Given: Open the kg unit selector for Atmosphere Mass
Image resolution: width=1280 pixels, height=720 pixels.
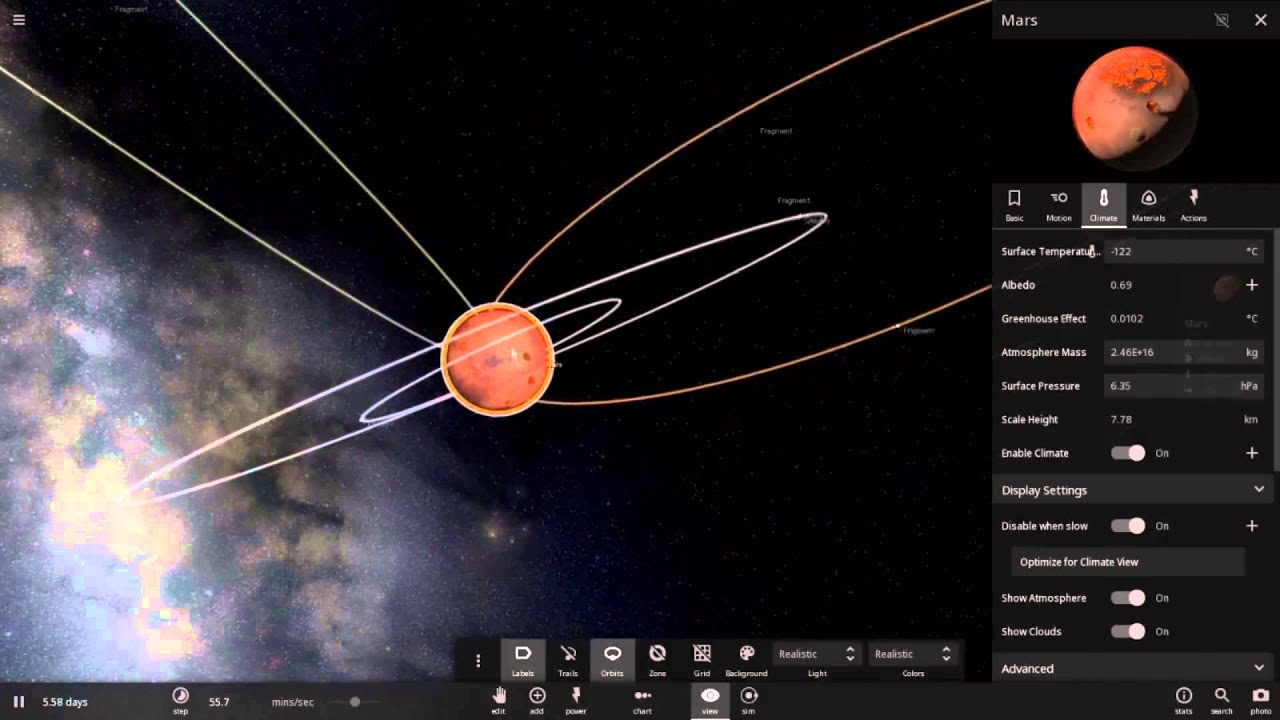Looking at the screenshot, I should [1251, 352].
